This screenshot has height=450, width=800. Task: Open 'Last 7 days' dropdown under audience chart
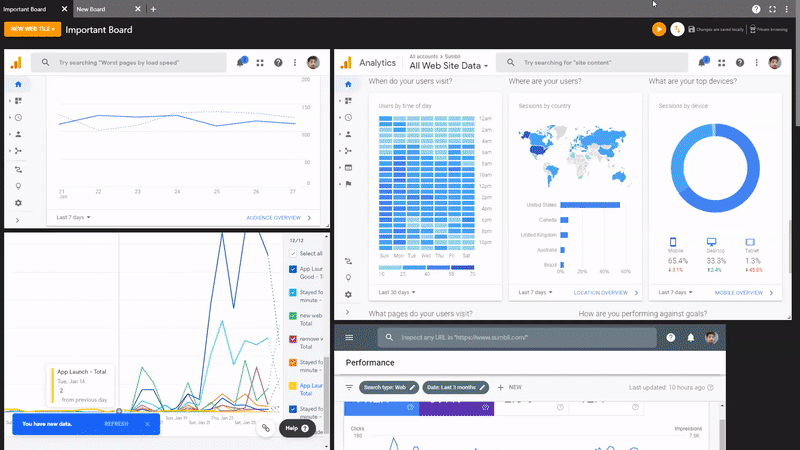[x=74, y=217]
